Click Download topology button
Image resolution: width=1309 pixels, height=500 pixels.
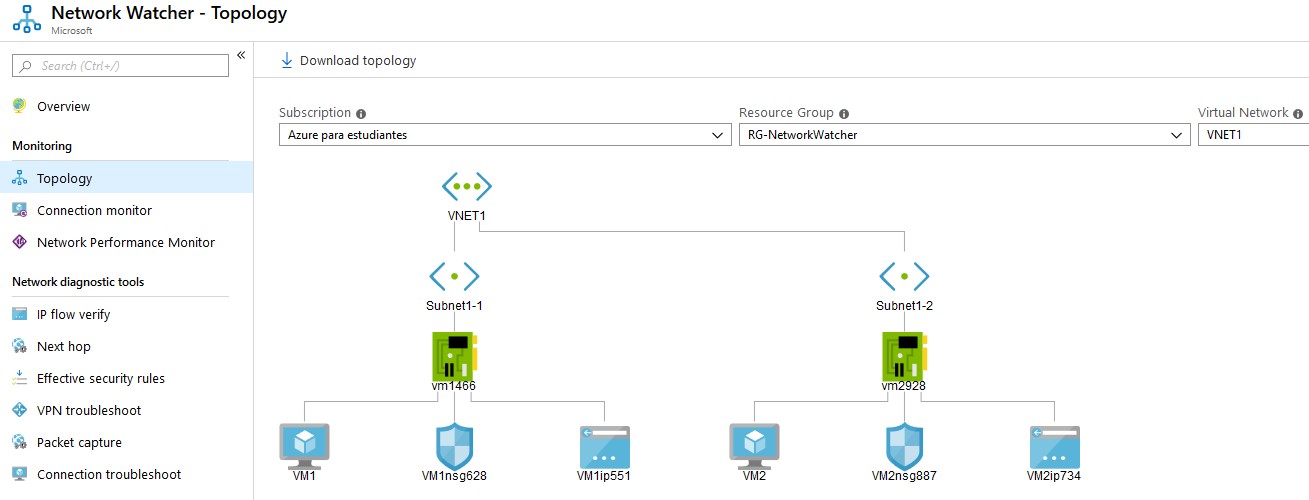coord(348,60)
